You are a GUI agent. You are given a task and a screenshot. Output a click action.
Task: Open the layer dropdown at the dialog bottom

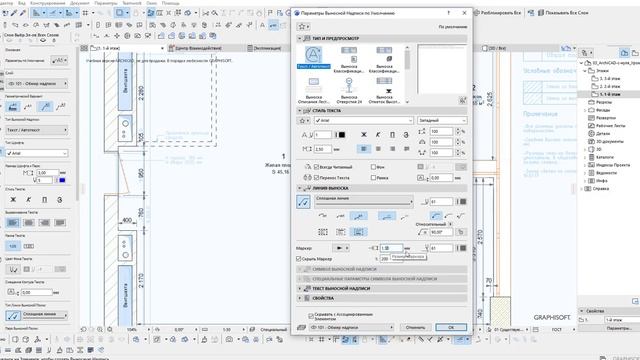click(x=351, y=327)
